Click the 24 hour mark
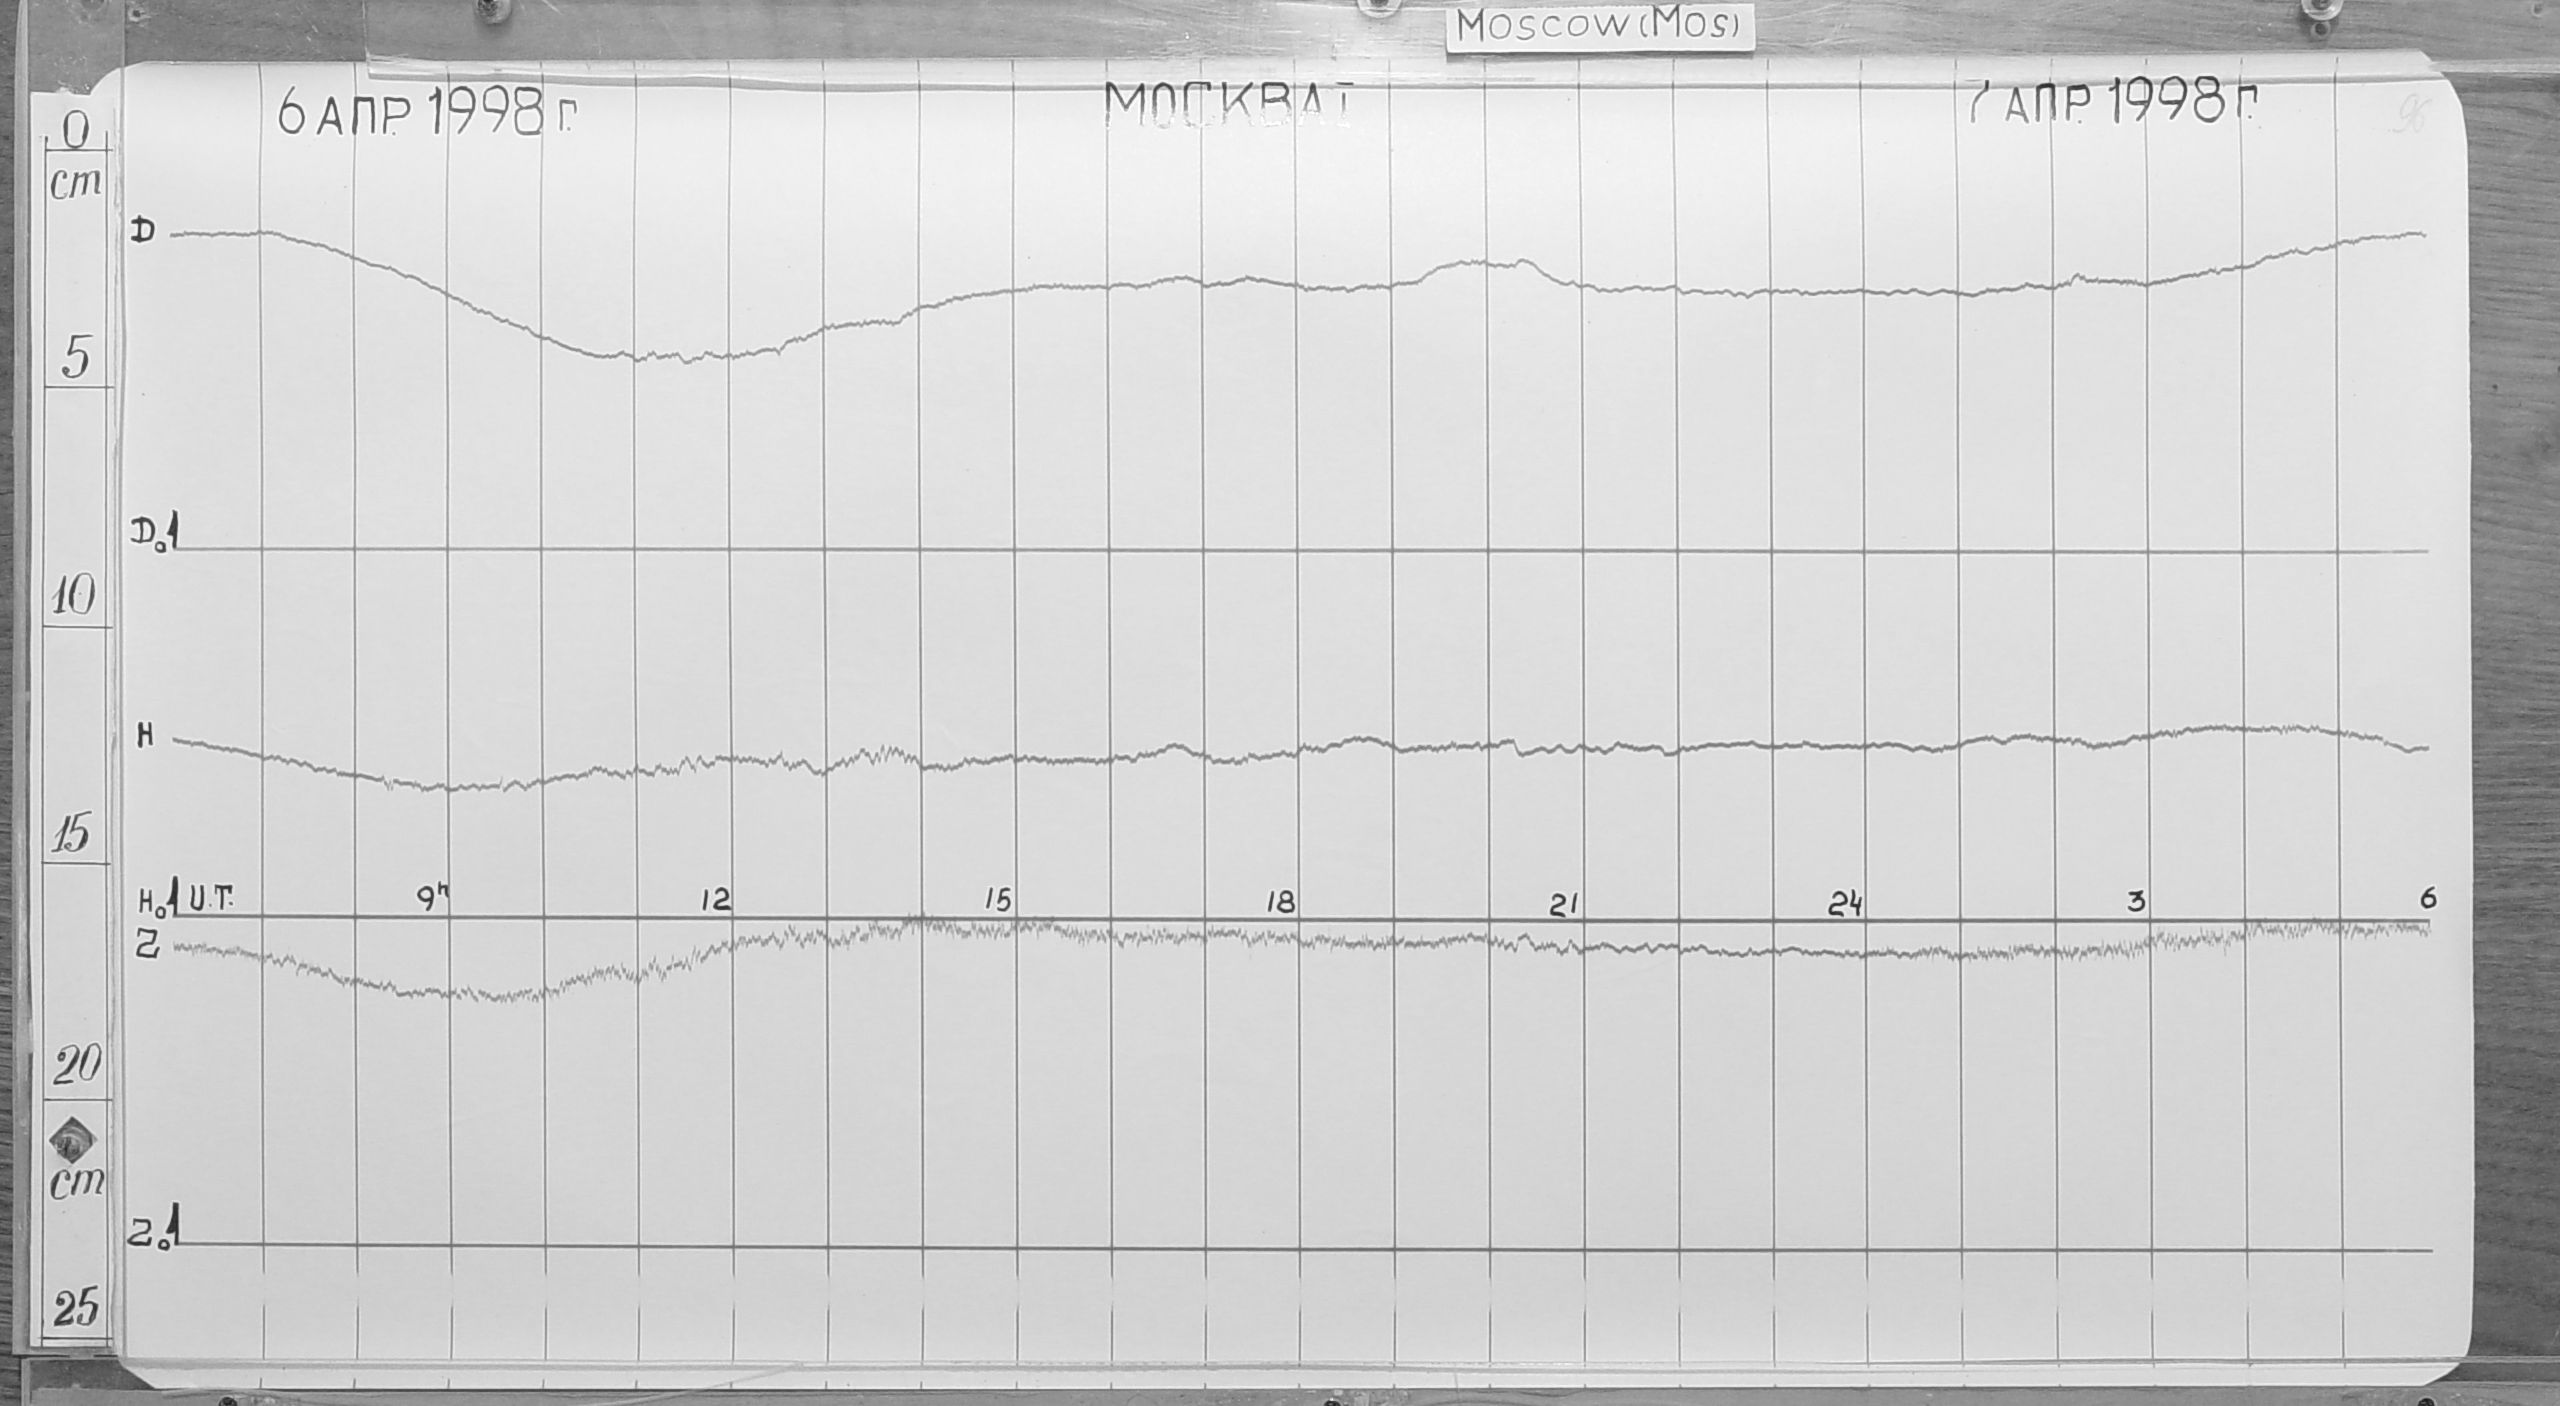Image resolution: width=2560 pixels, height=1406 pixels. pos(1846,905)
